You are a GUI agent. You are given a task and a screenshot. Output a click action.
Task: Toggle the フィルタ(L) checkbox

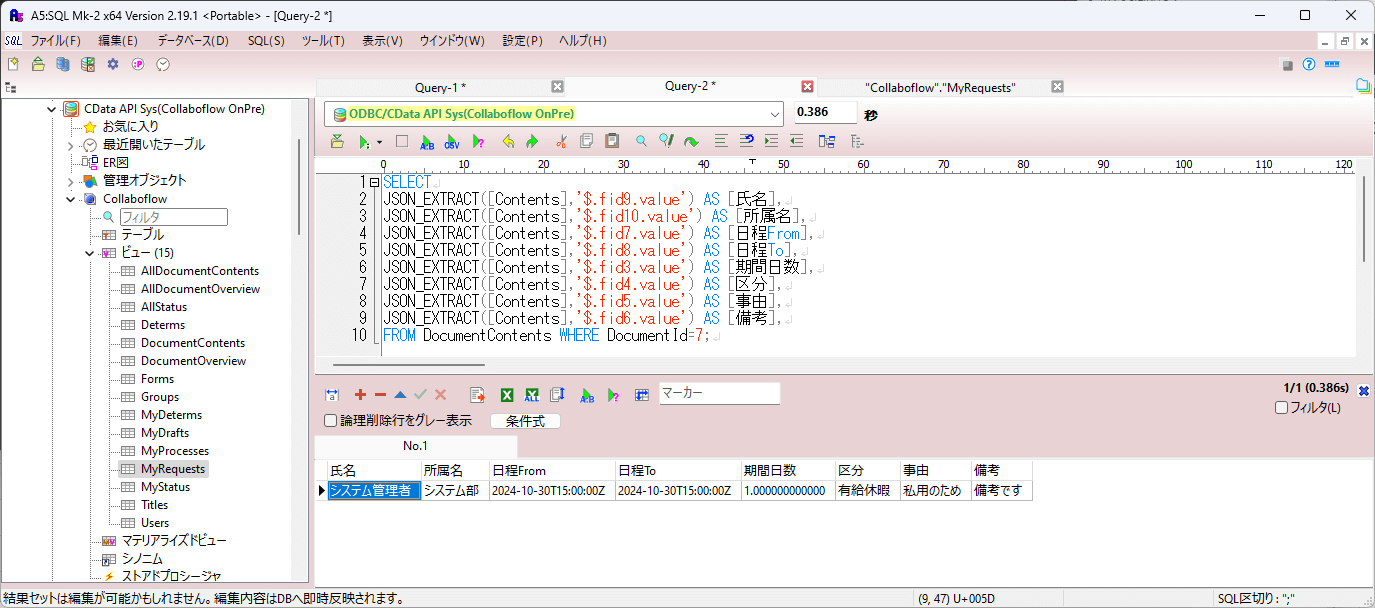[x=1282, y=407]
